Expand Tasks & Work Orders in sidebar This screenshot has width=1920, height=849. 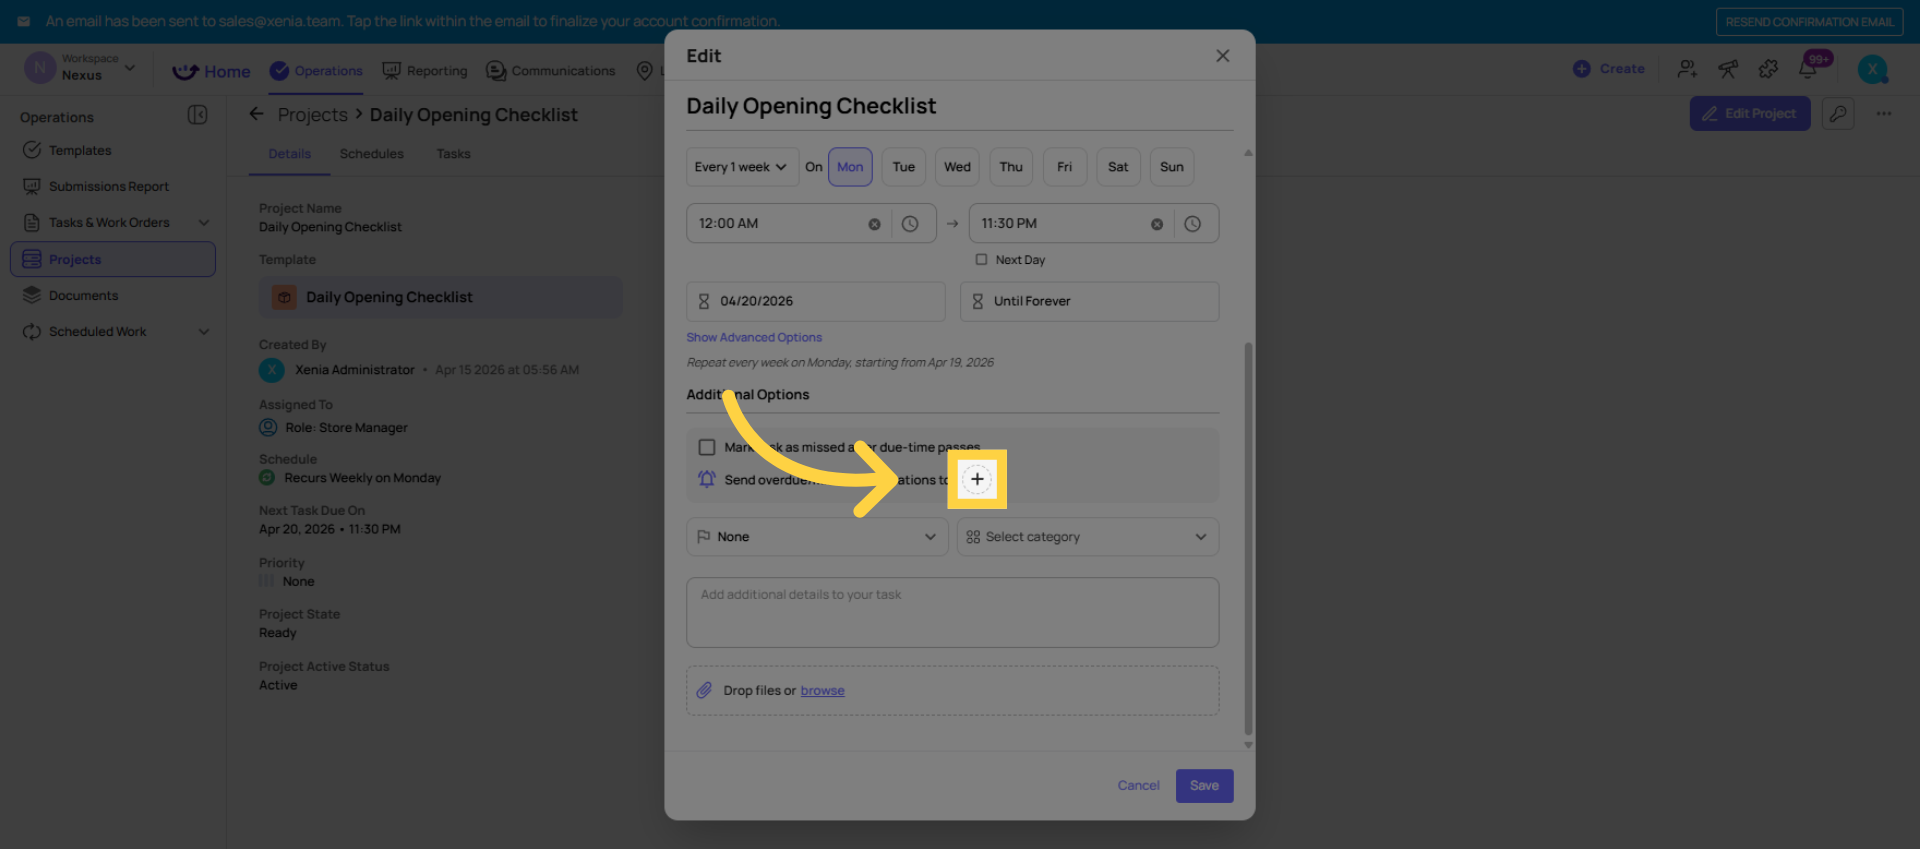204,223
